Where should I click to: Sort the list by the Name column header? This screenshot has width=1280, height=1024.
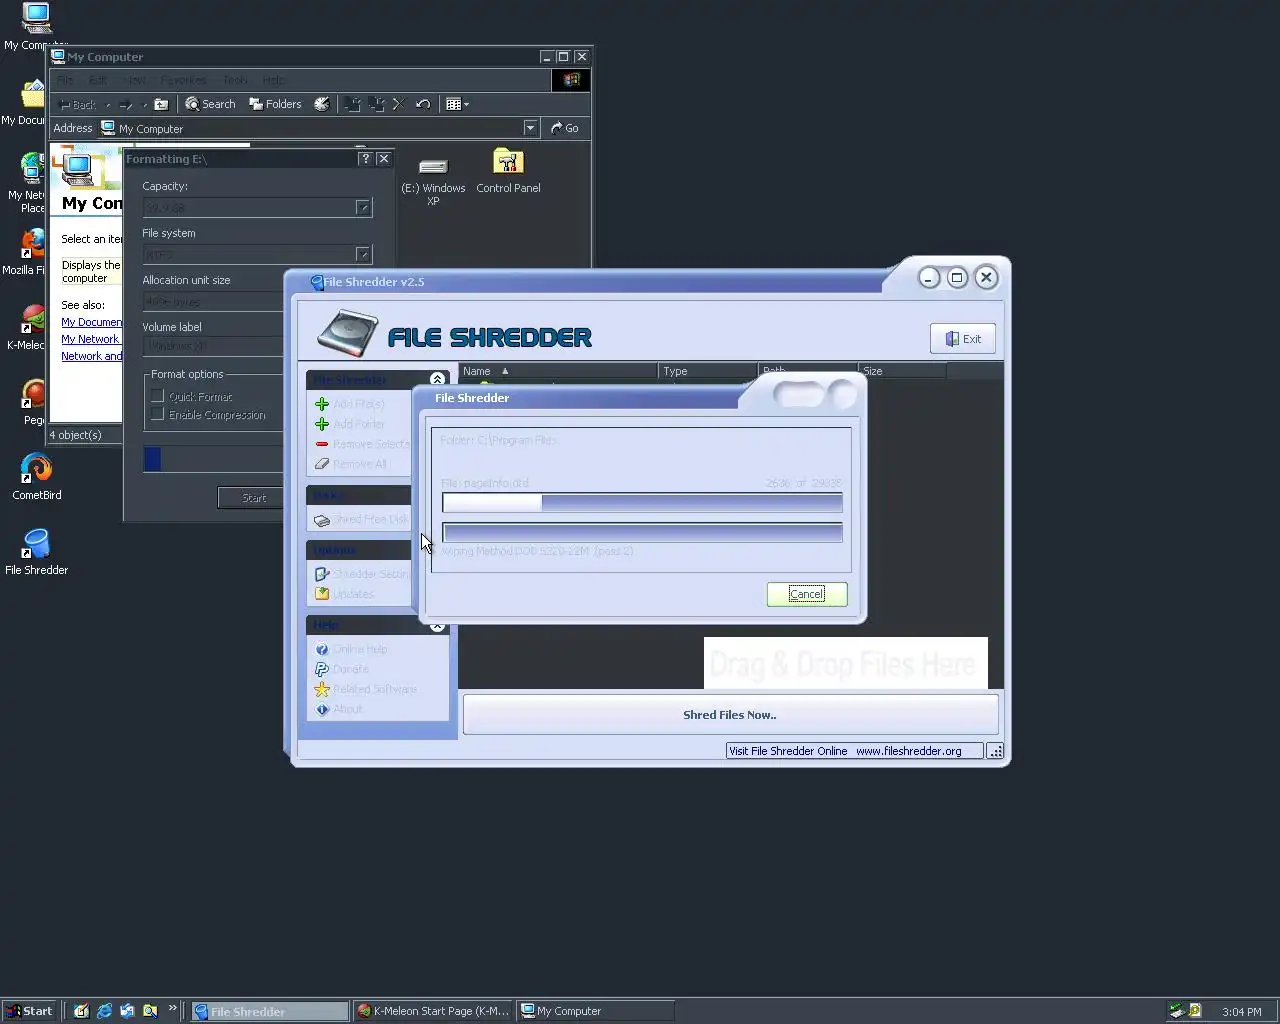pyautogui.click(x=558, y=371)
